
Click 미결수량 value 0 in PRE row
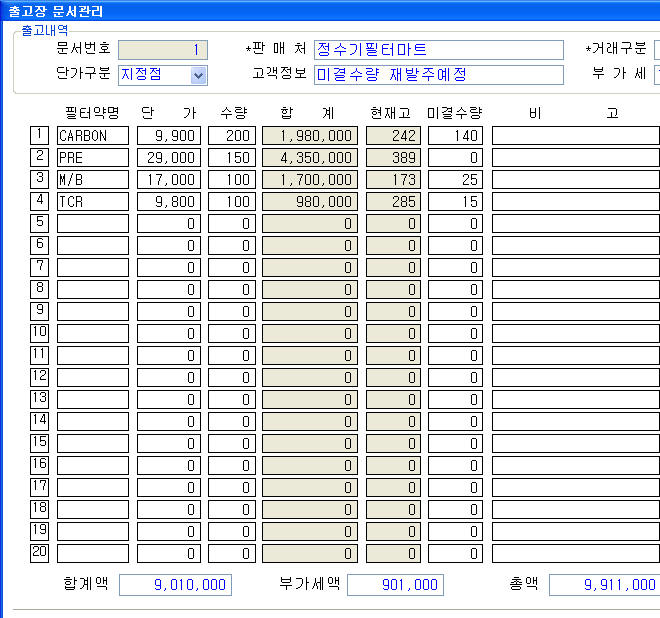(x=455, y=157)
